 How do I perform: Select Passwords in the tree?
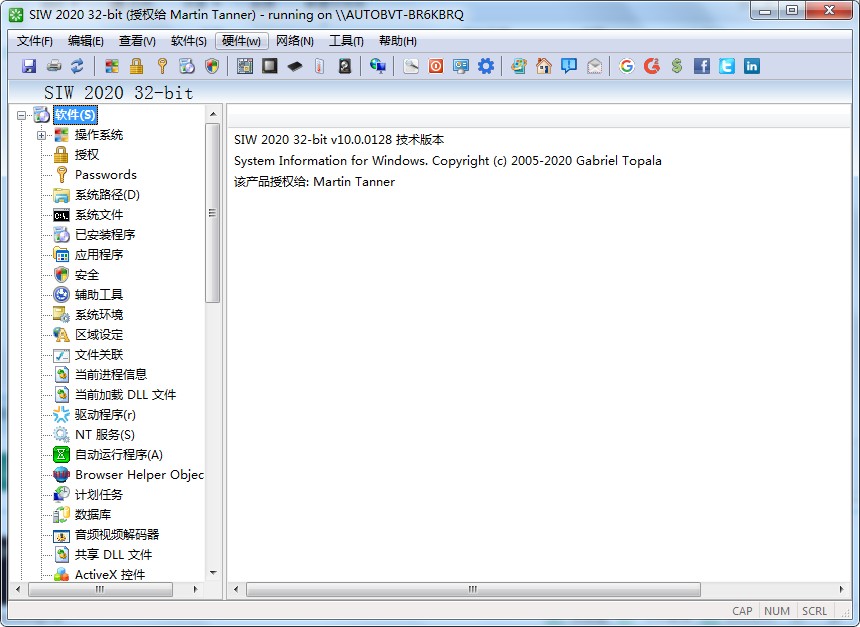pos(105,175)
